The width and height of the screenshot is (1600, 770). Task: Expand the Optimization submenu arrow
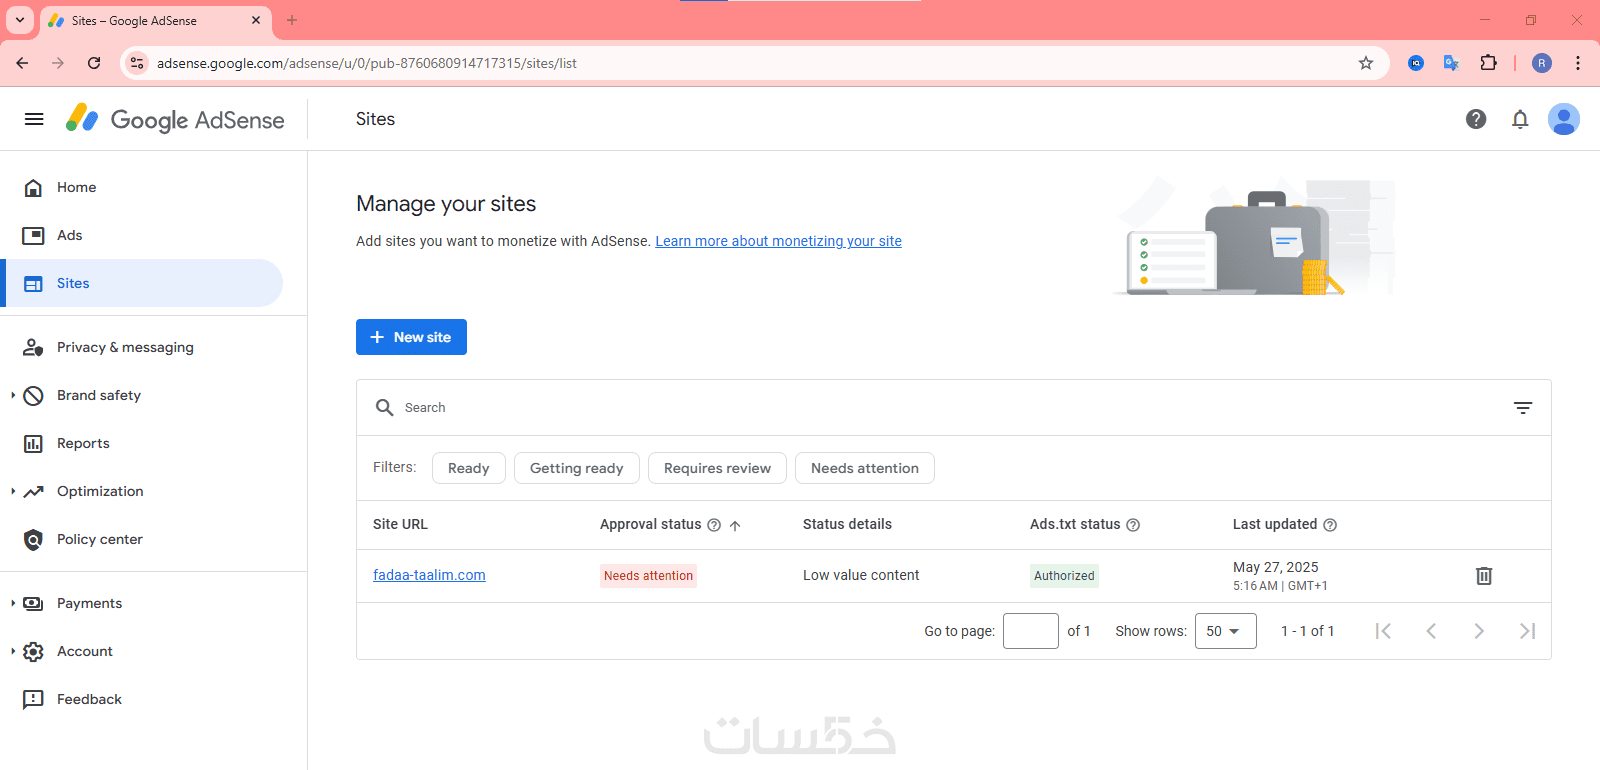[13, 491]
